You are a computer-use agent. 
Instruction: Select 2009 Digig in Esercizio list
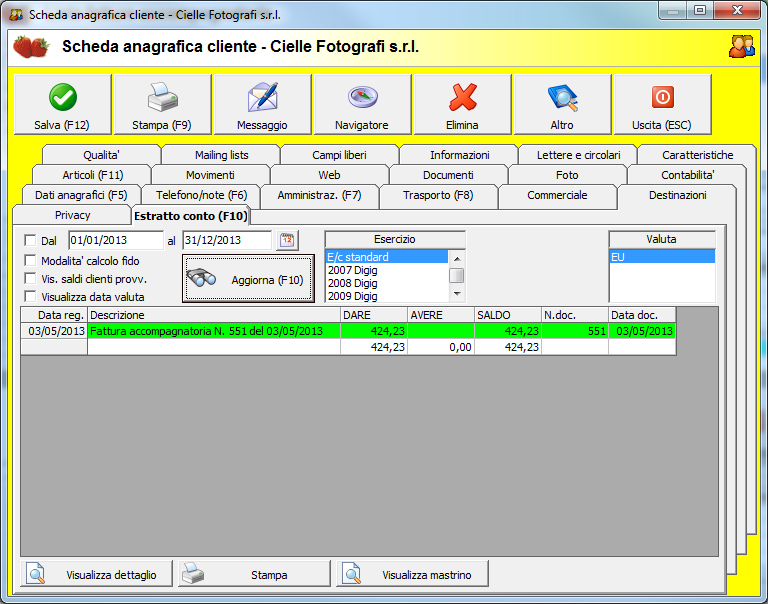tap(386, 296)
